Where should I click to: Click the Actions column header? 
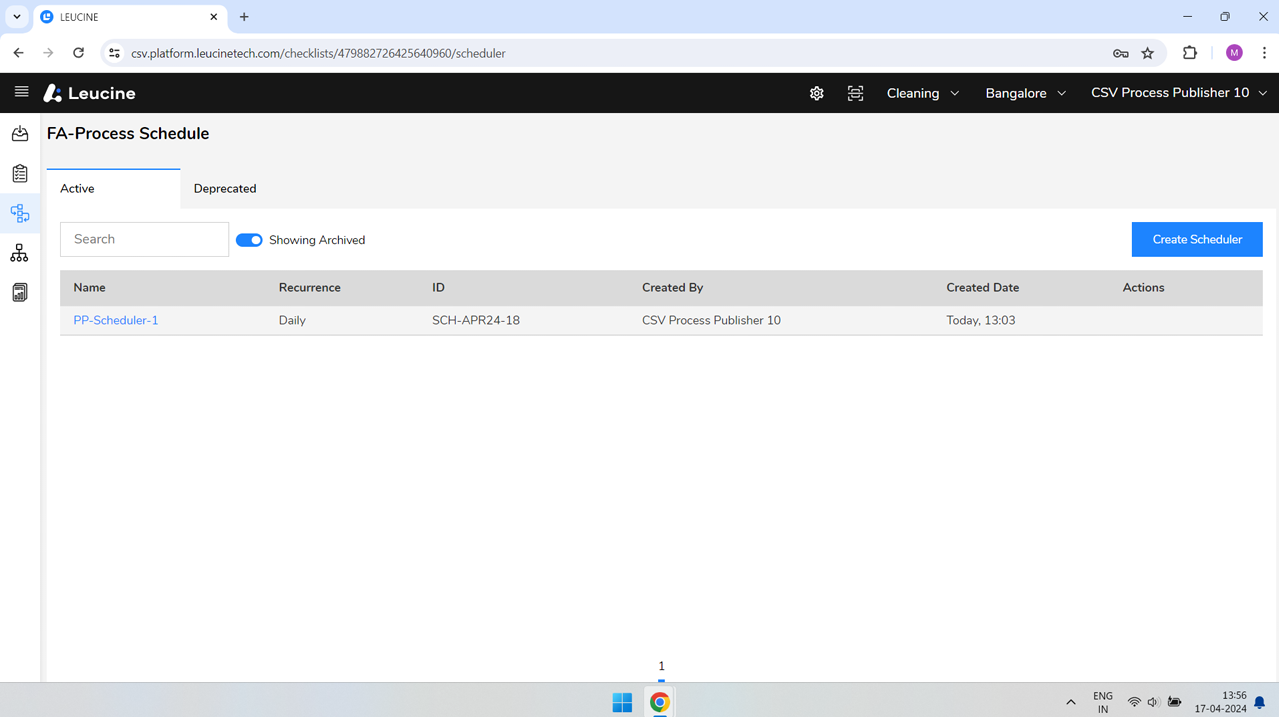pyautogui.click(x=1143, y=287)
